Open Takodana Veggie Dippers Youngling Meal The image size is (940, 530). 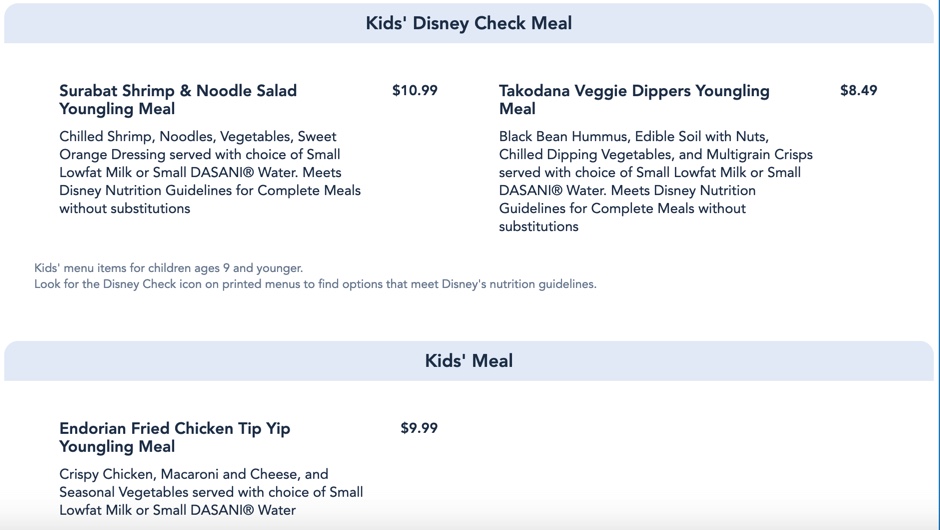coord(634,100)
